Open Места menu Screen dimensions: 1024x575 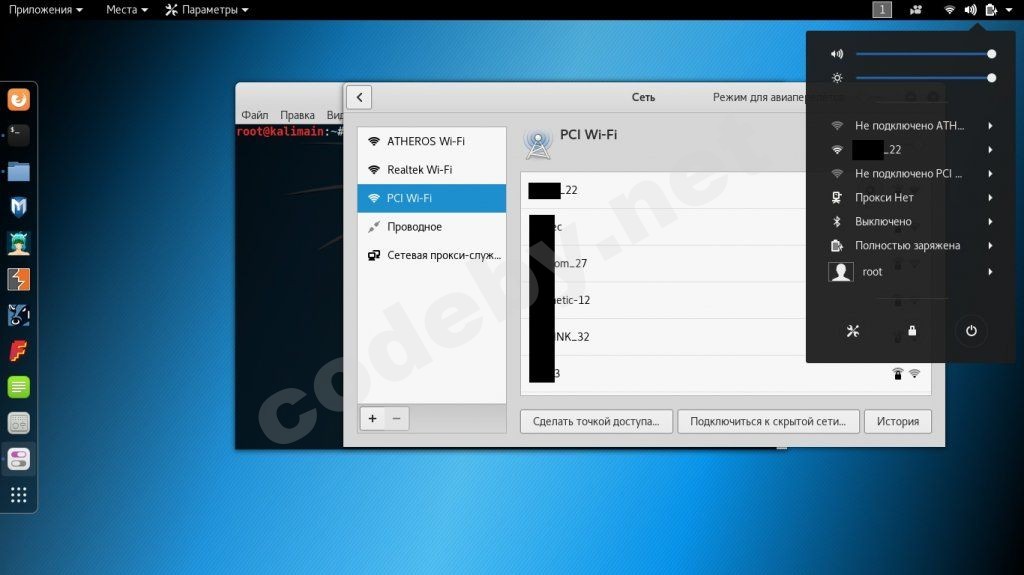pyautogui.click(x=127, y=10)
